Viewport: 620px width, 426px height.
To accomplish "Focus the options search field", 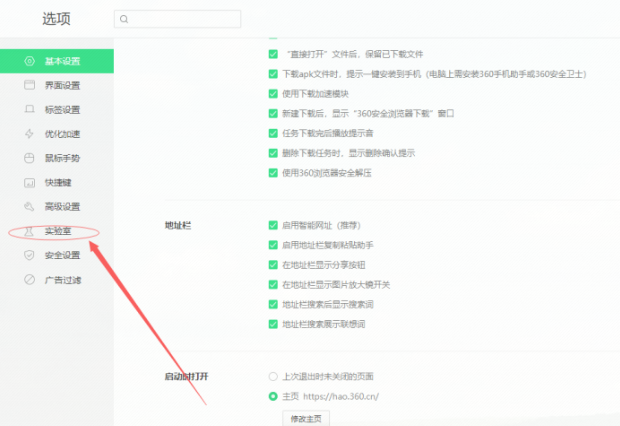I will coord(178,19).
